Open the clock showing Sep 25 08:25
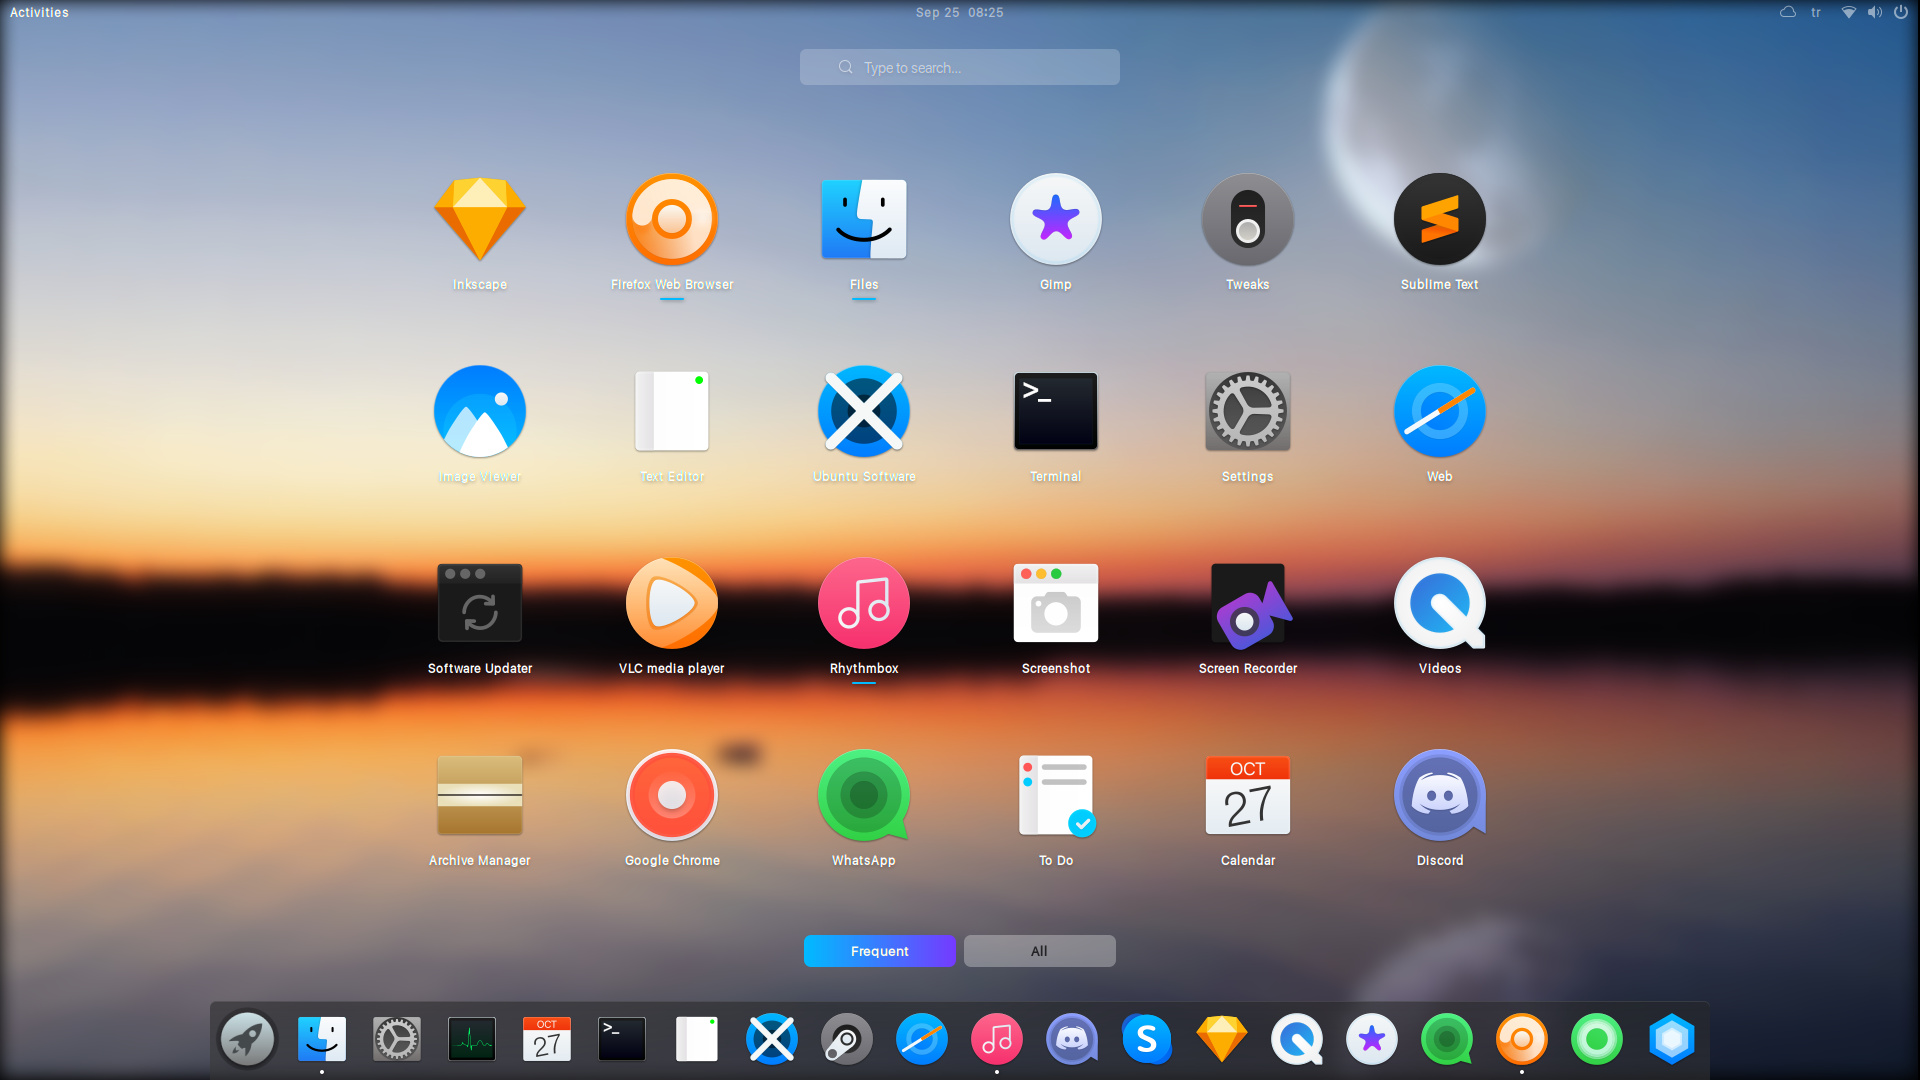Screen dimensions: 1920x1080 coord(960,12)
